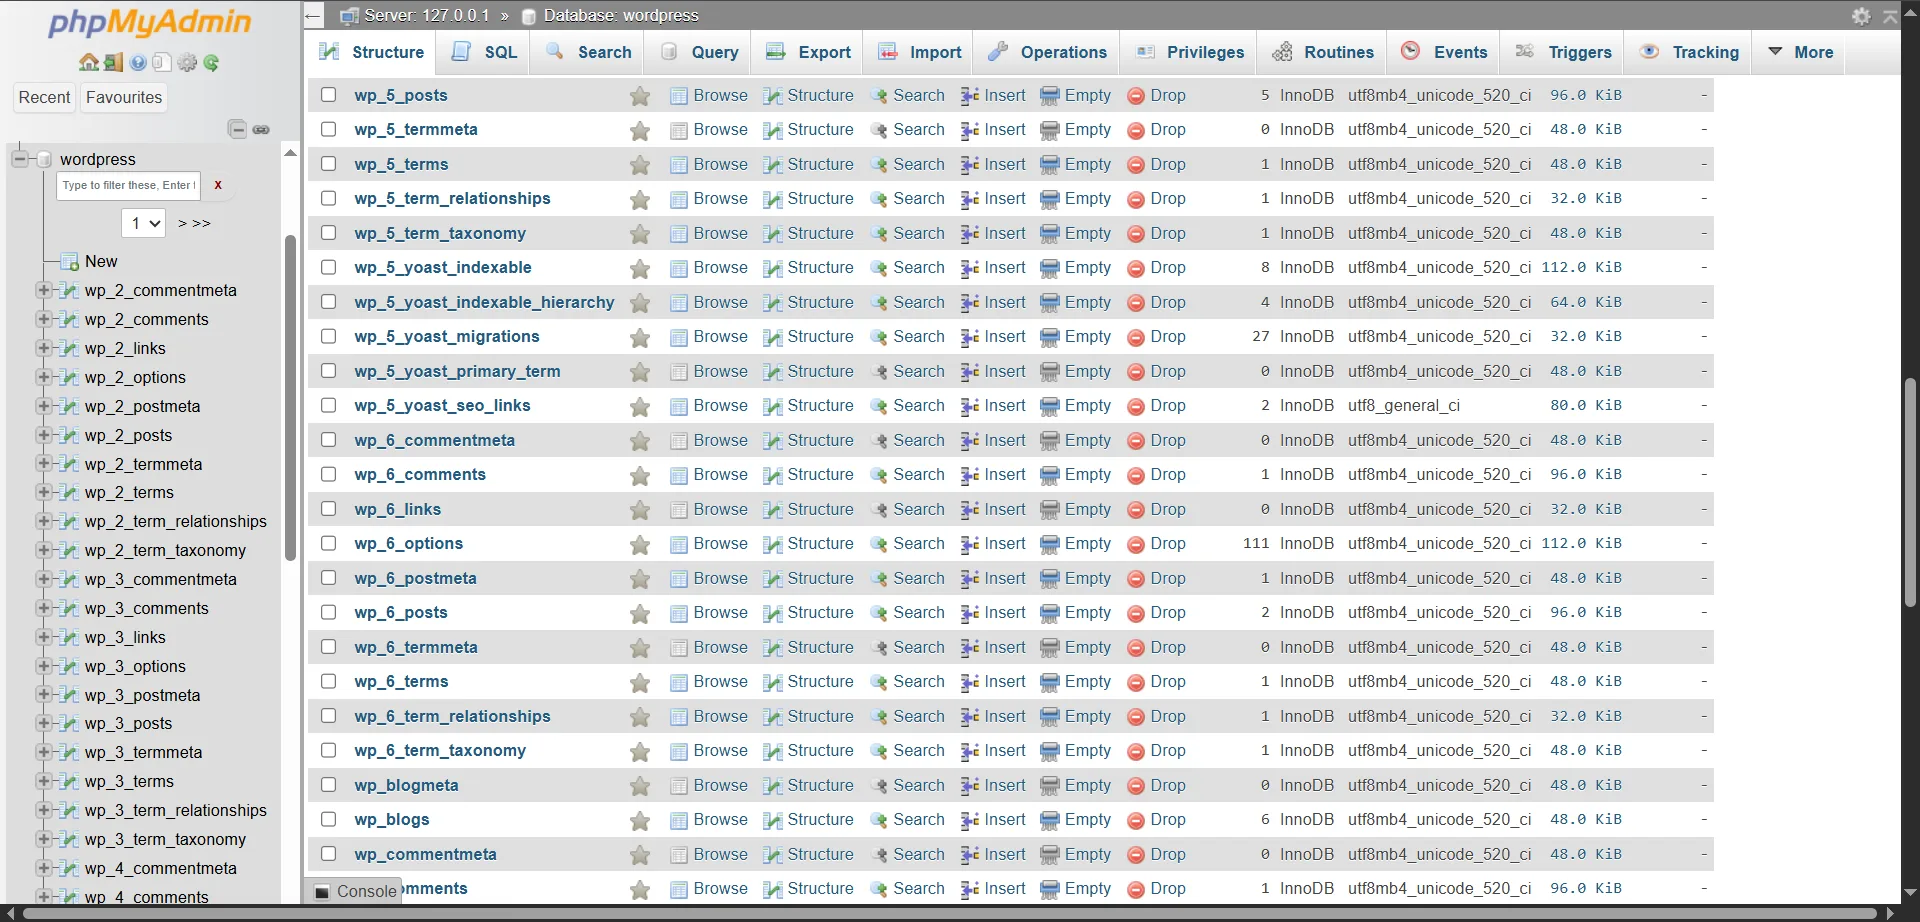This screenshot has height=922, width=1920.
Task: Select wp_blogs checkbox
Action: tap(328, 819)
